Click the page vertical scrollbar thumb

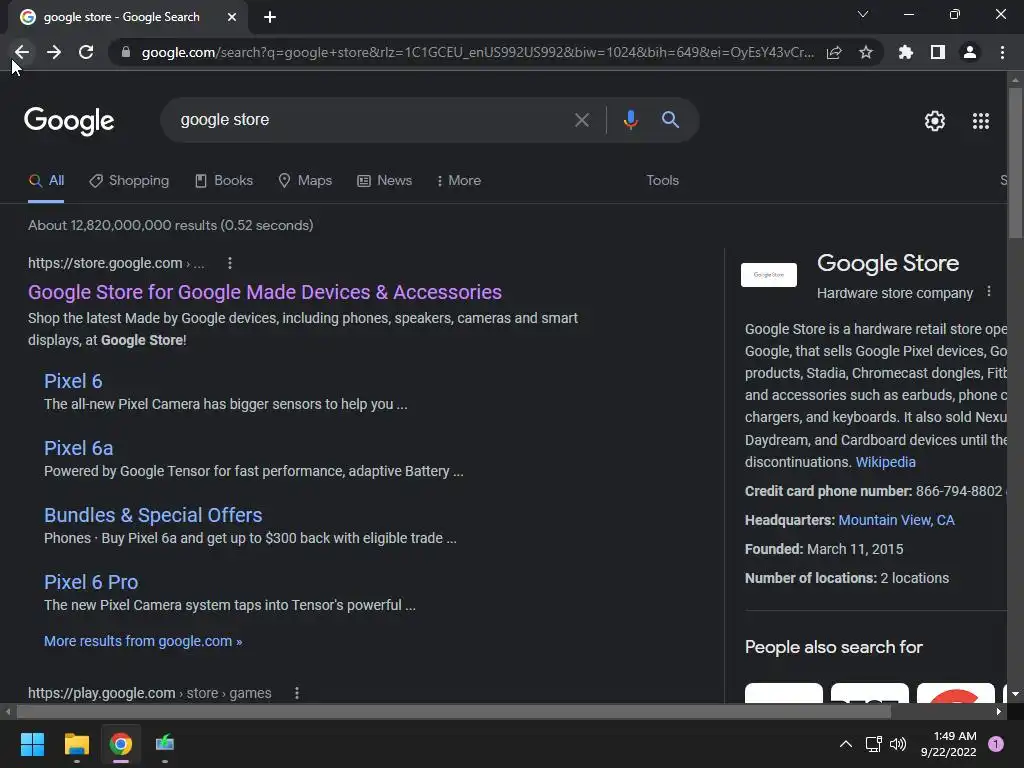(1015, 163)
